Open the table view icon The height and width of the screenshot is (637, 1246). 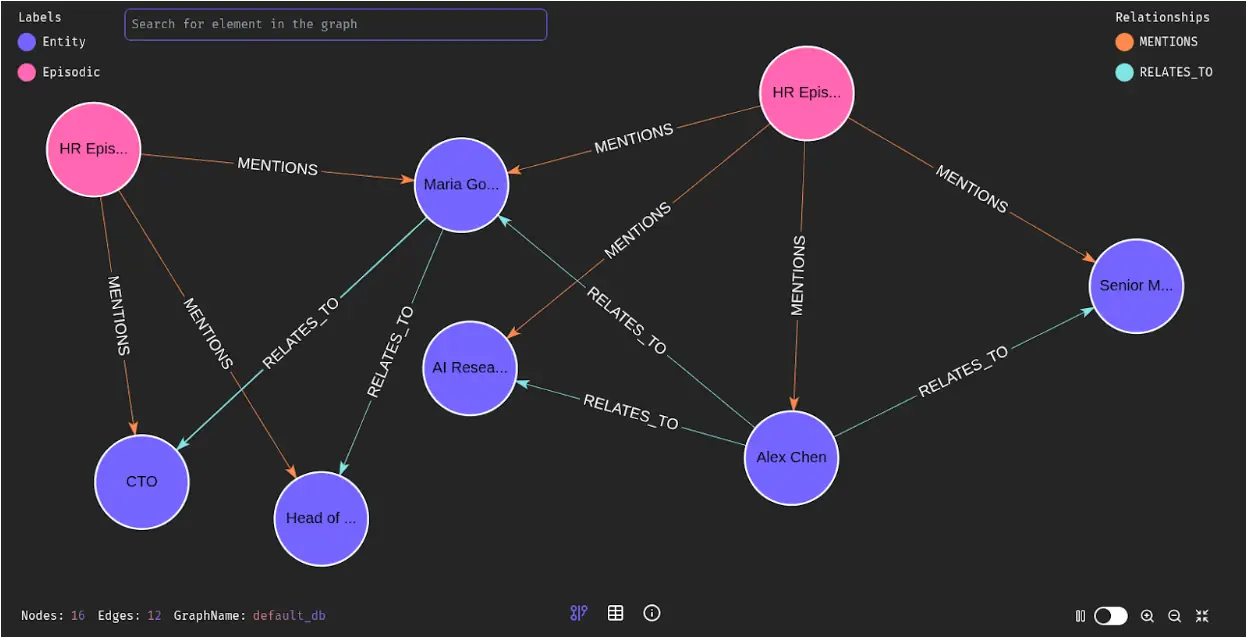click(x=615, y=613)
